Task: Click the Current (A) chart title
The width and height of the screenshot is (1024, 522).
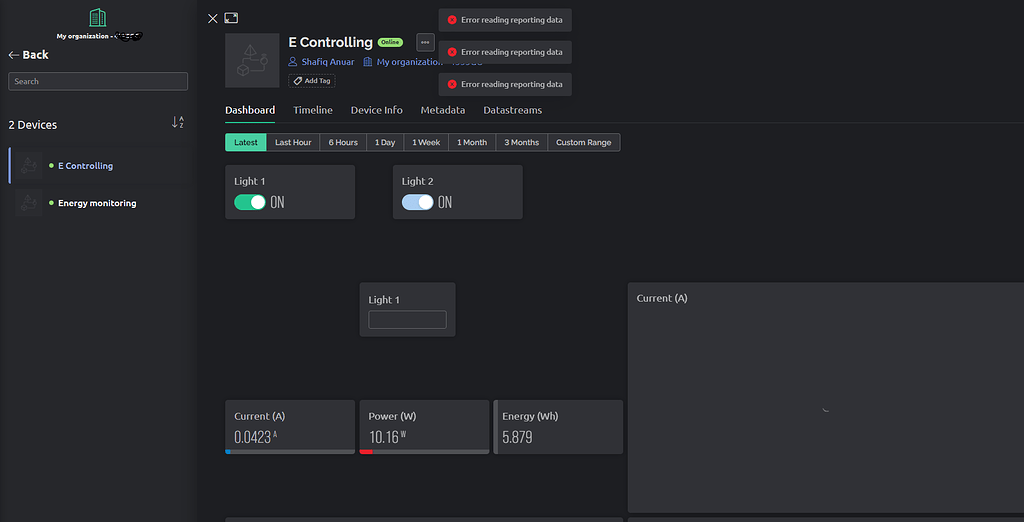Action: (662, 299)
